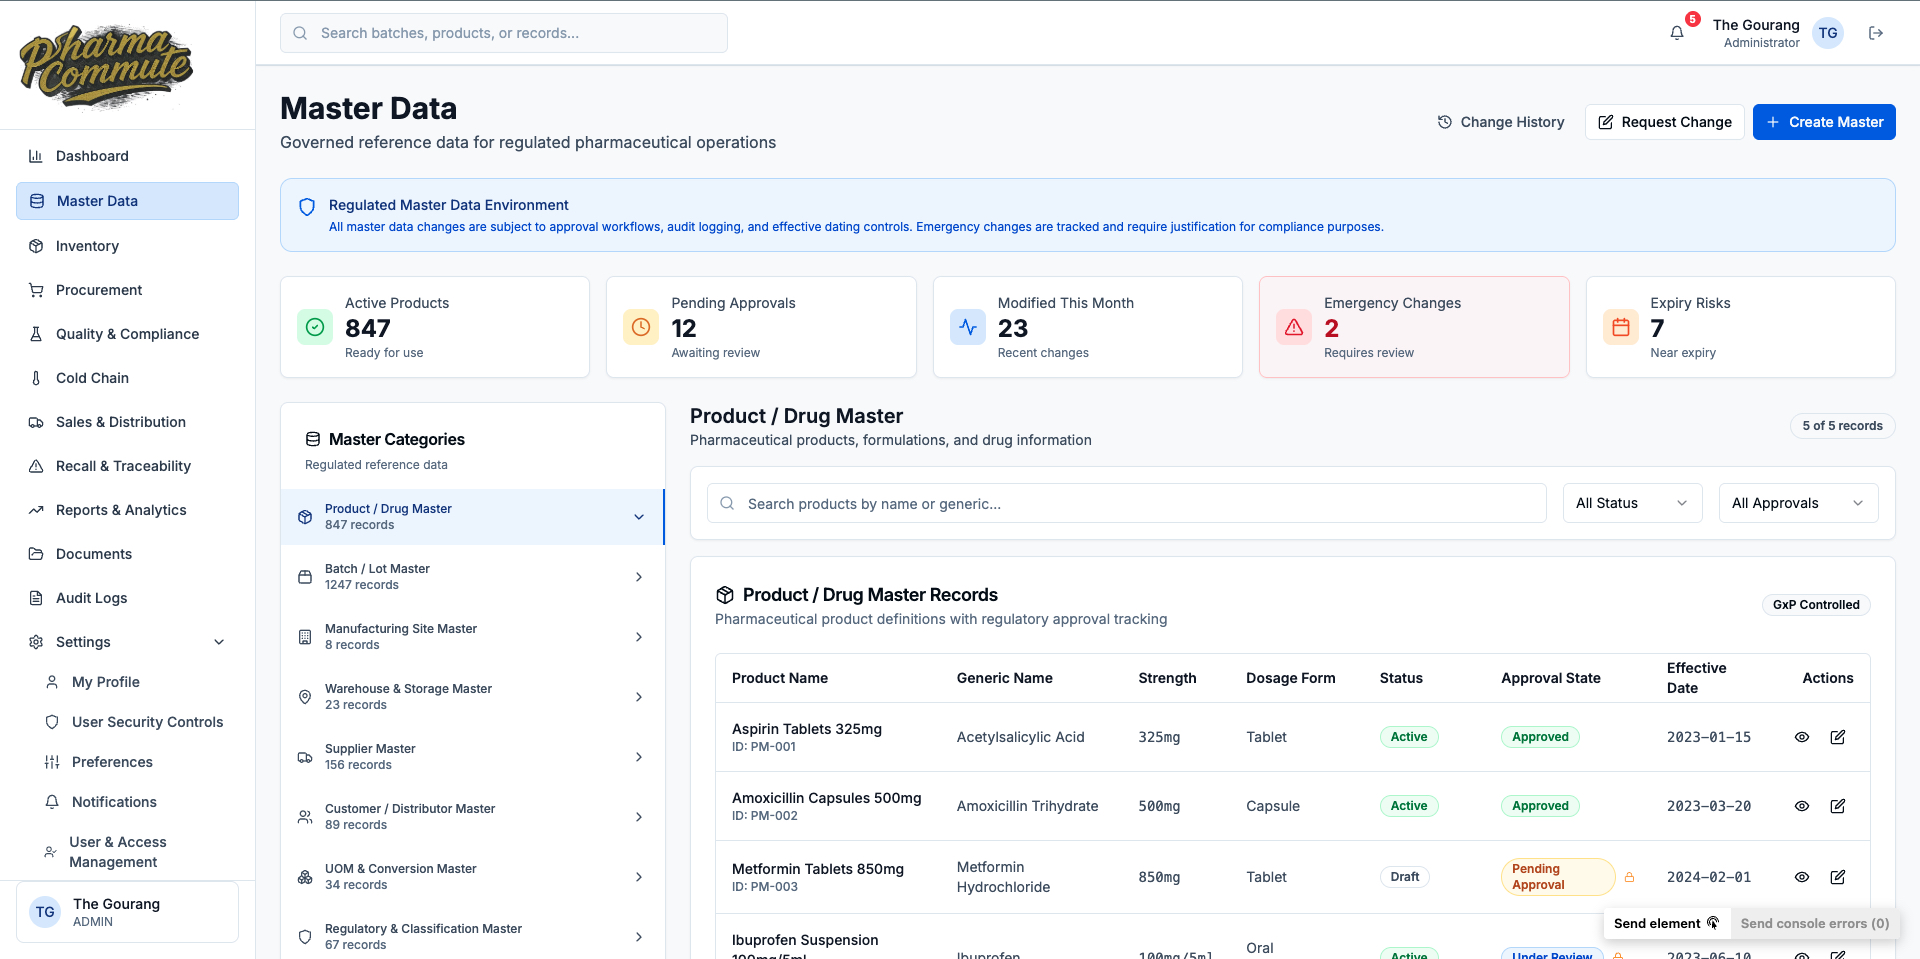The image size is (1920, 959).
Task: Collapse the Settings sidebar section
Action: pos(219,642)
